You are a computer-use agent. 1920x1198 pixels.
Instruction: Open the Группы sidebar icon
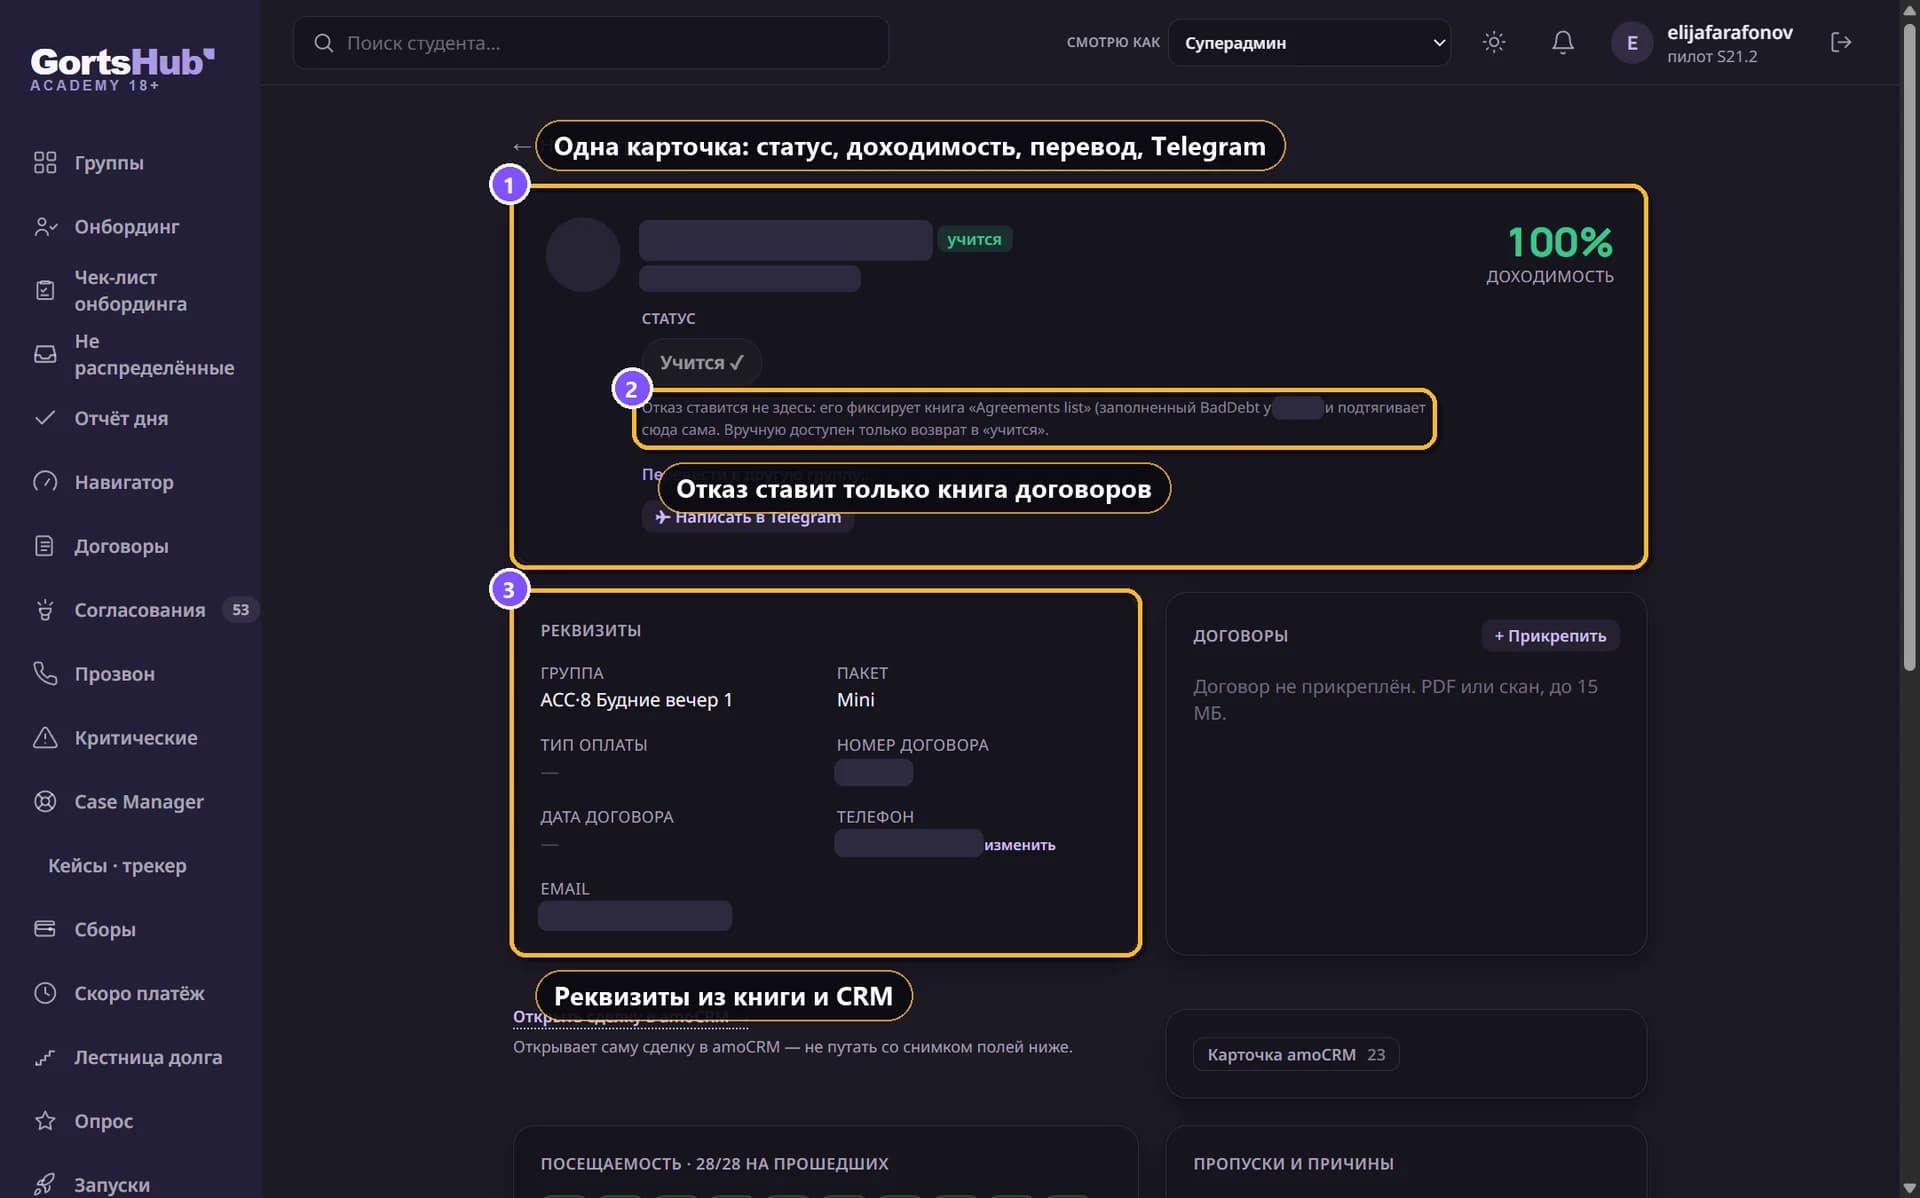[x=45, y=163]
